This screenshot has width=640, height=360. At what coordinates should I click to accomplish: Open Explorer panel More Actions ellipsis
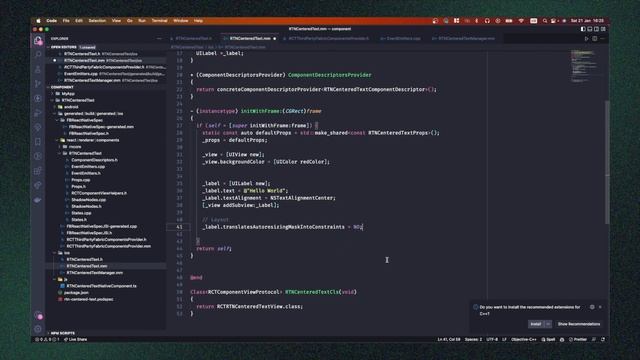pos(159,38)
